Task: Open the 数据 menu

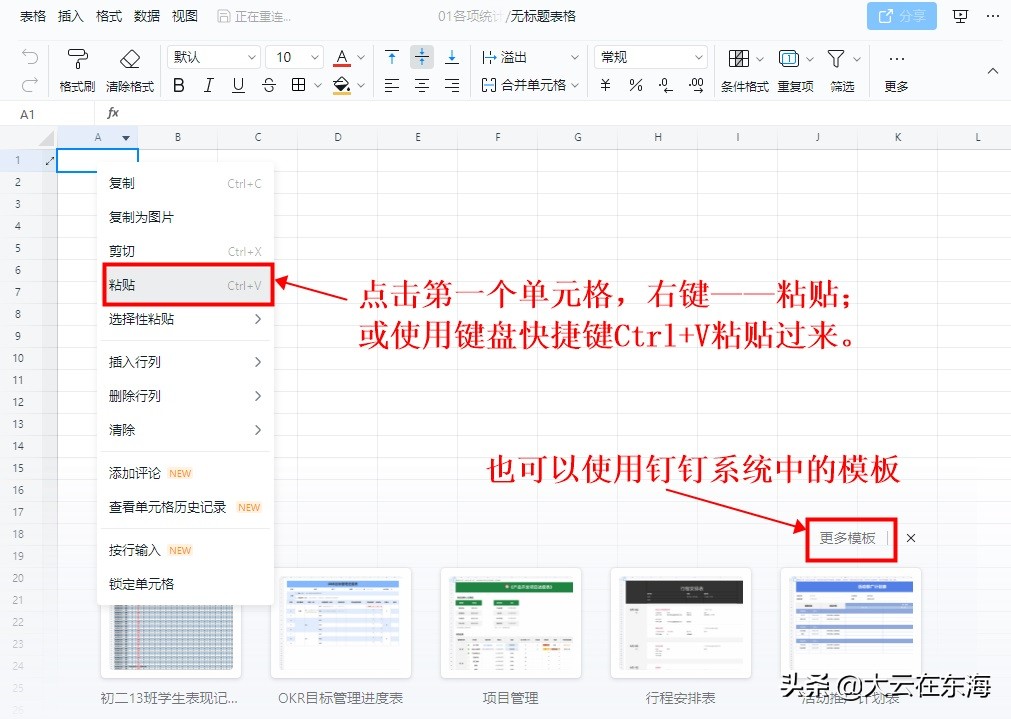Action: (147, 16)
